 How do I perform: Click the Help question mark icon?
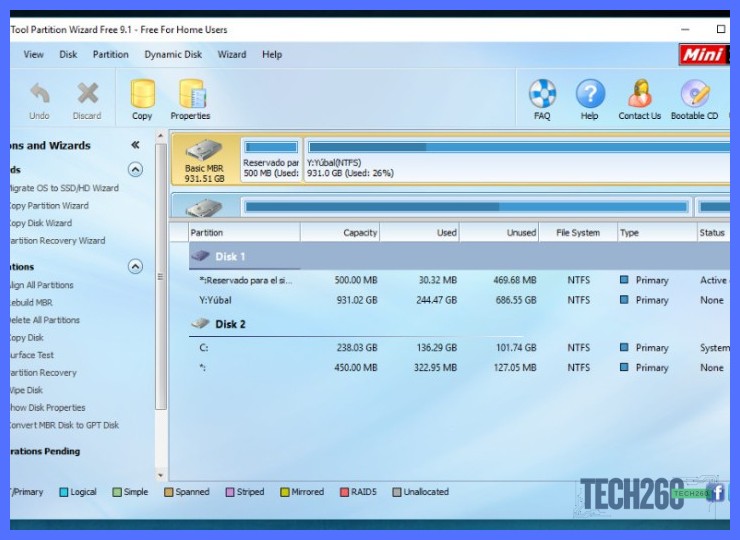pyautogui.click(x=590, y=93)
